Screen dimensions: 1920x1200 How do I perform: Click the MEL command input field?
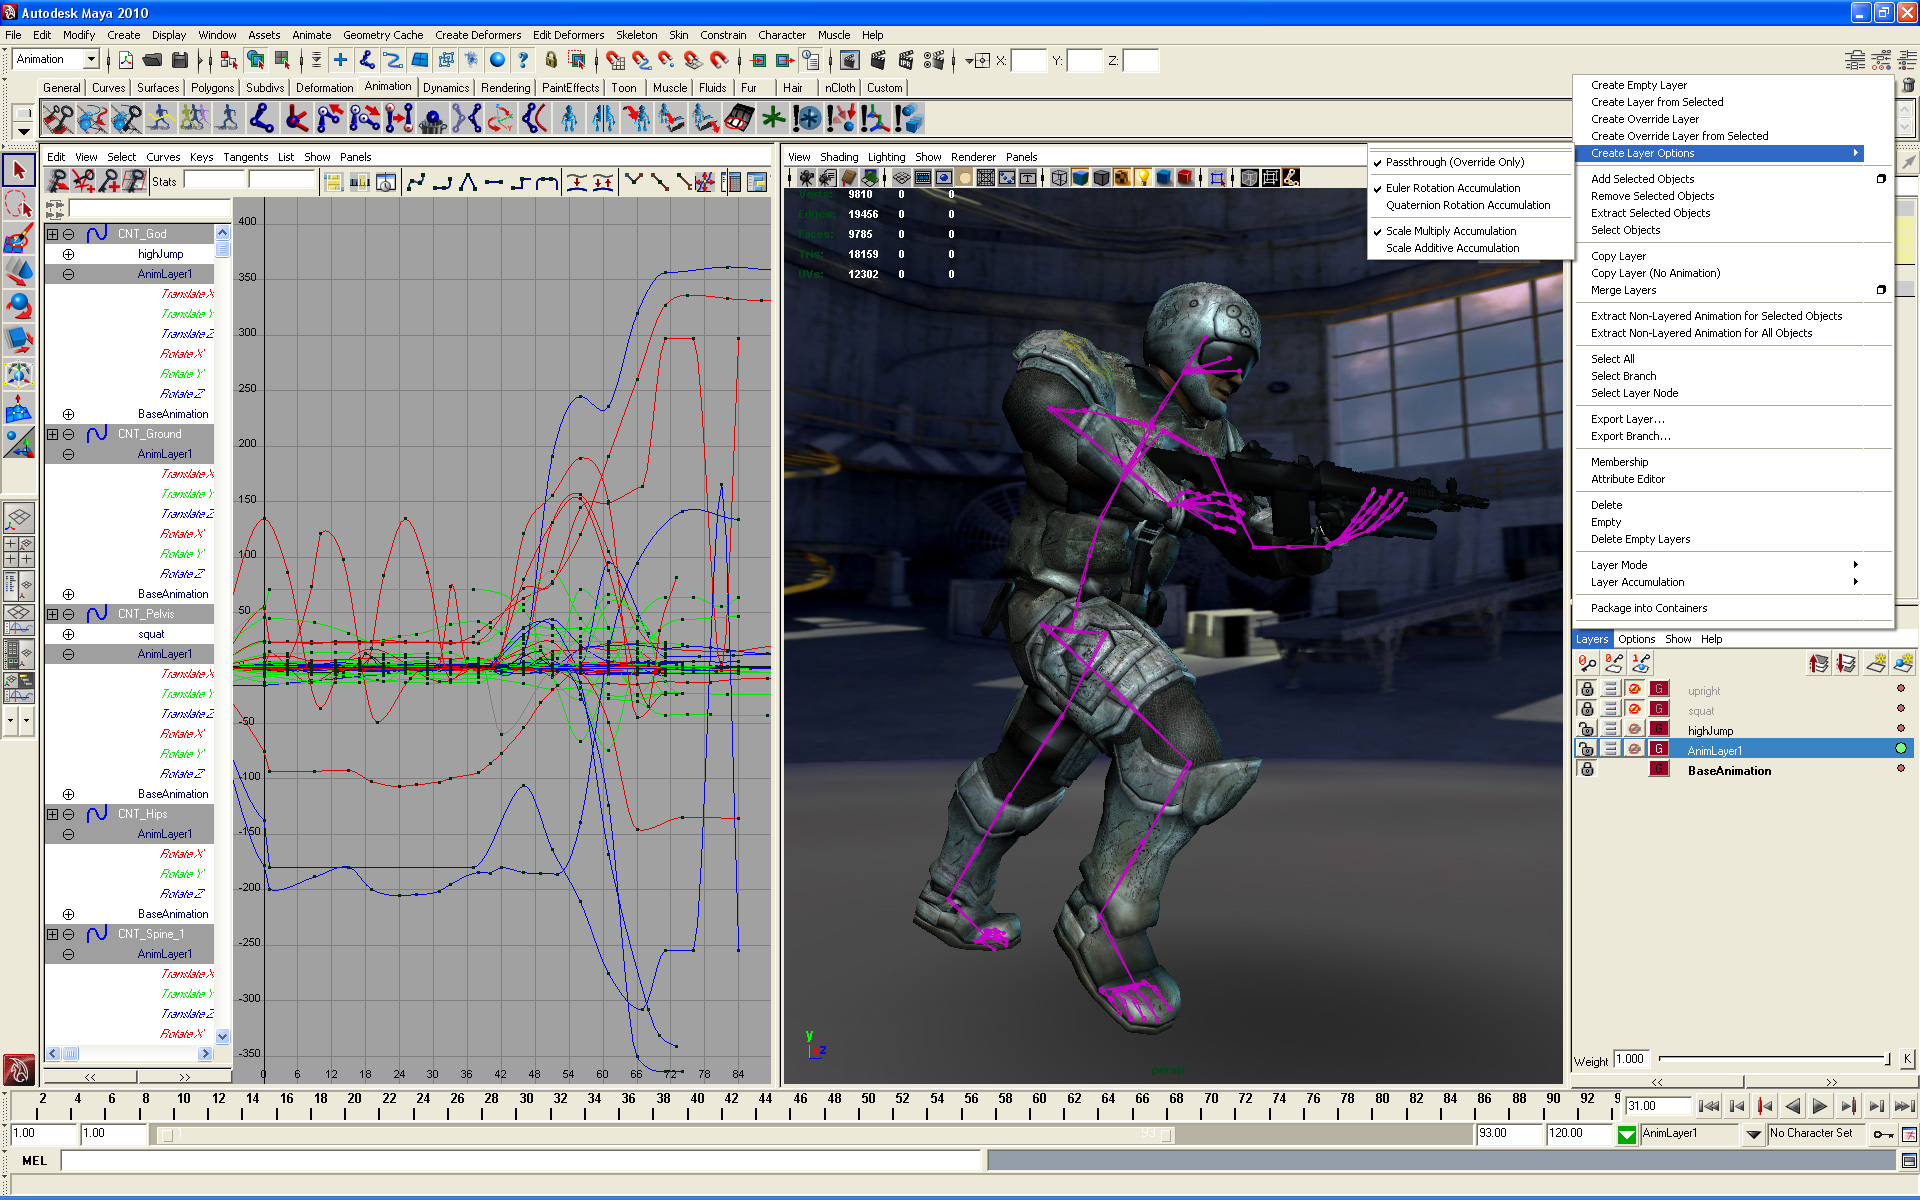pyautogui.click(x=520, y=1160)
